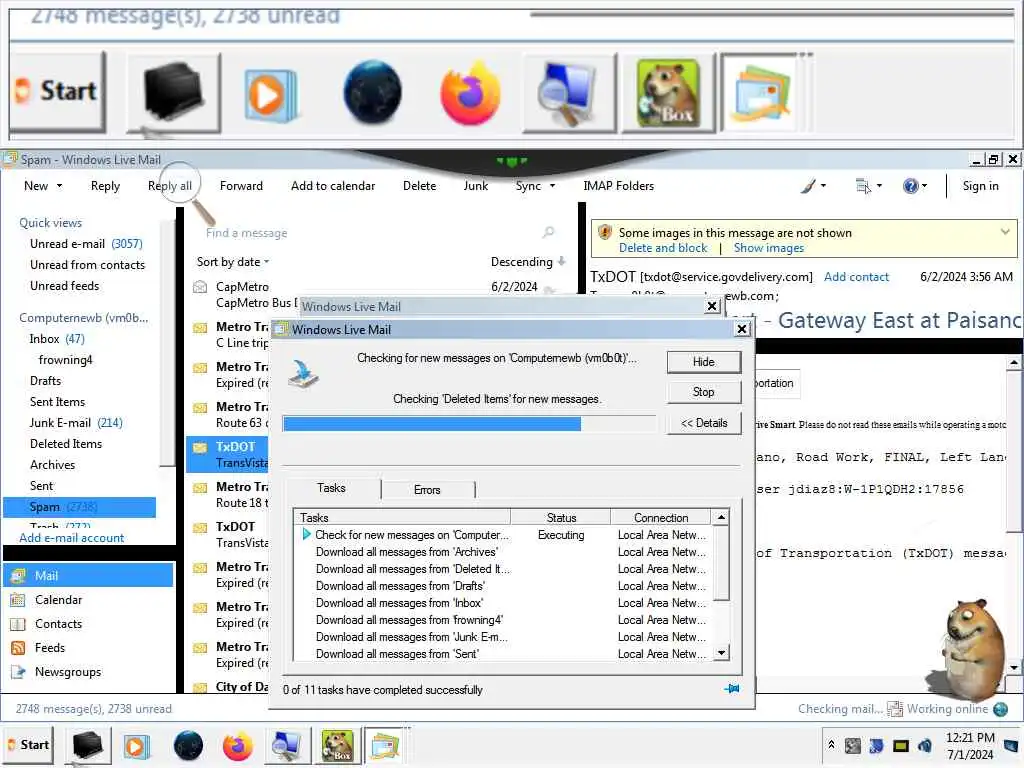1024x768 pixels.
Task: Click the globe icon in status bar
Action: [x=1000, y=709]
